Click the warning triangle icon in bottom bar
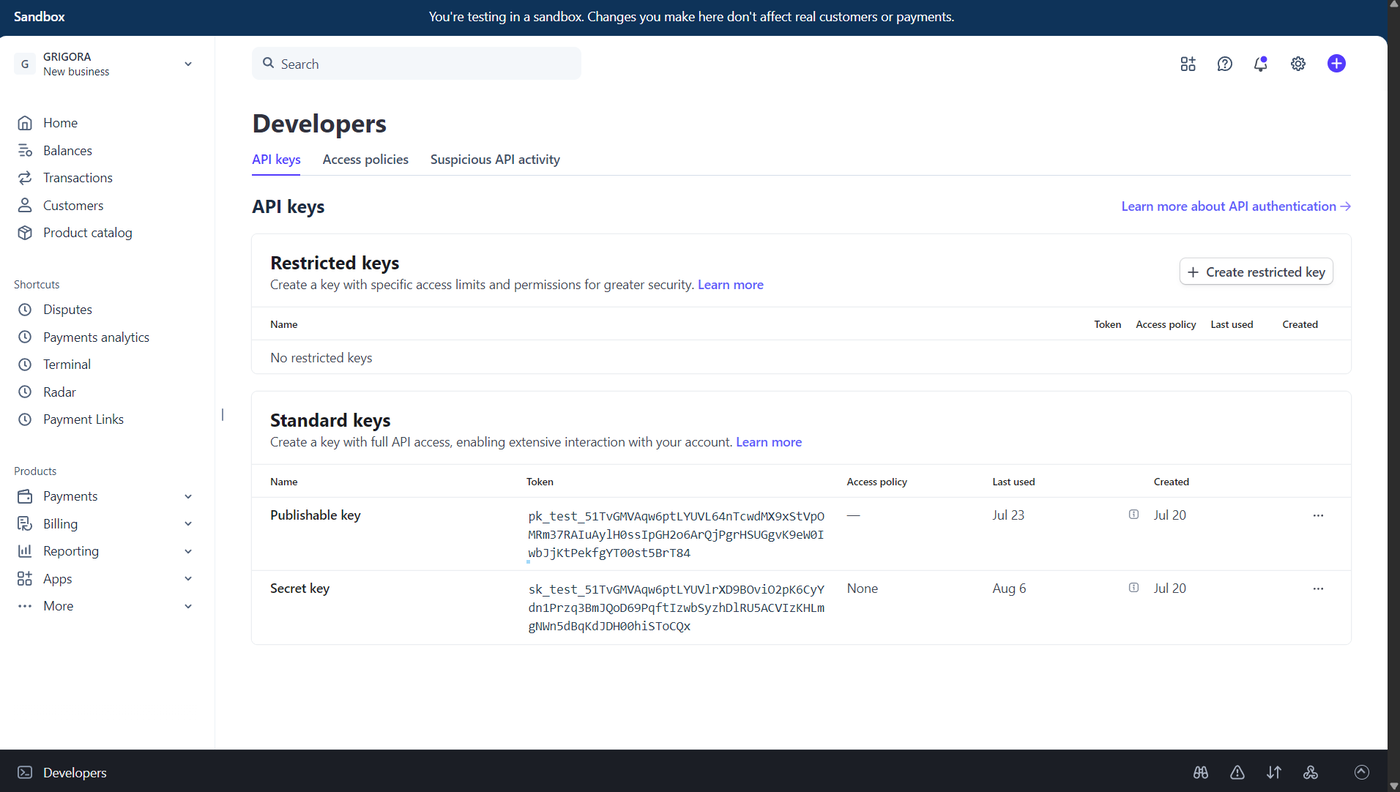The image size is (1400, 792). (1237, 772)
